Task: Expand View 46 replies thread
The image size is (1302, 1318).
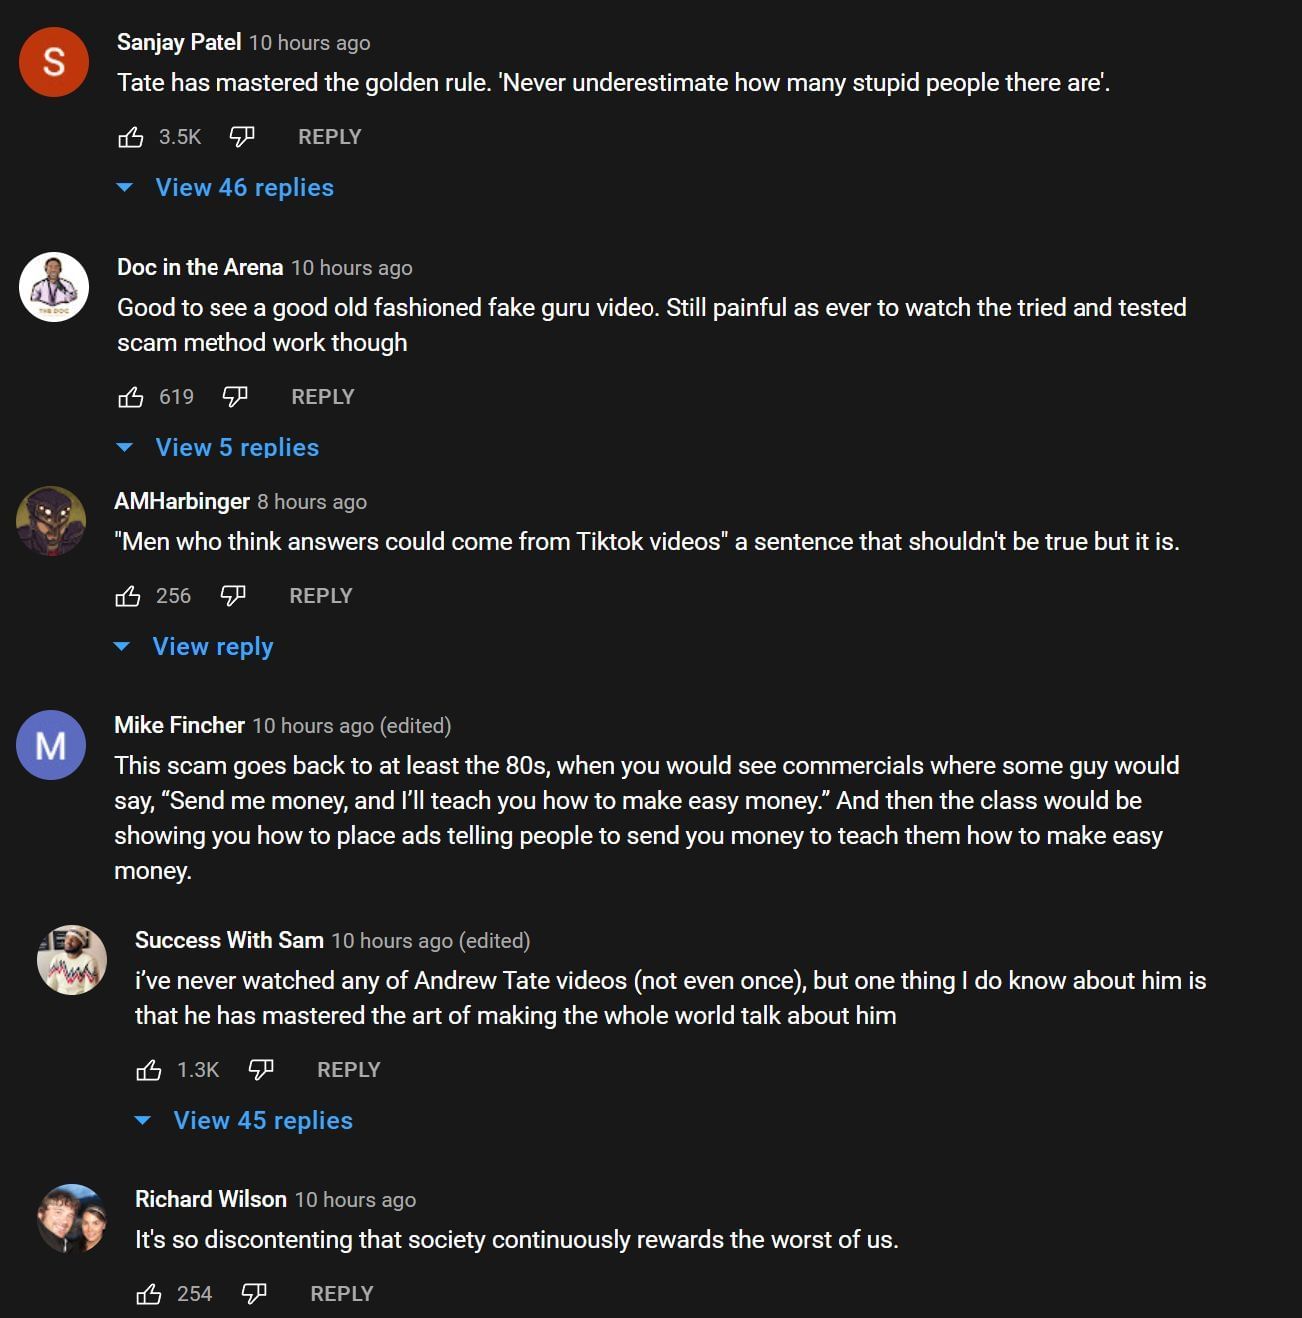Action: pos(244,188)
